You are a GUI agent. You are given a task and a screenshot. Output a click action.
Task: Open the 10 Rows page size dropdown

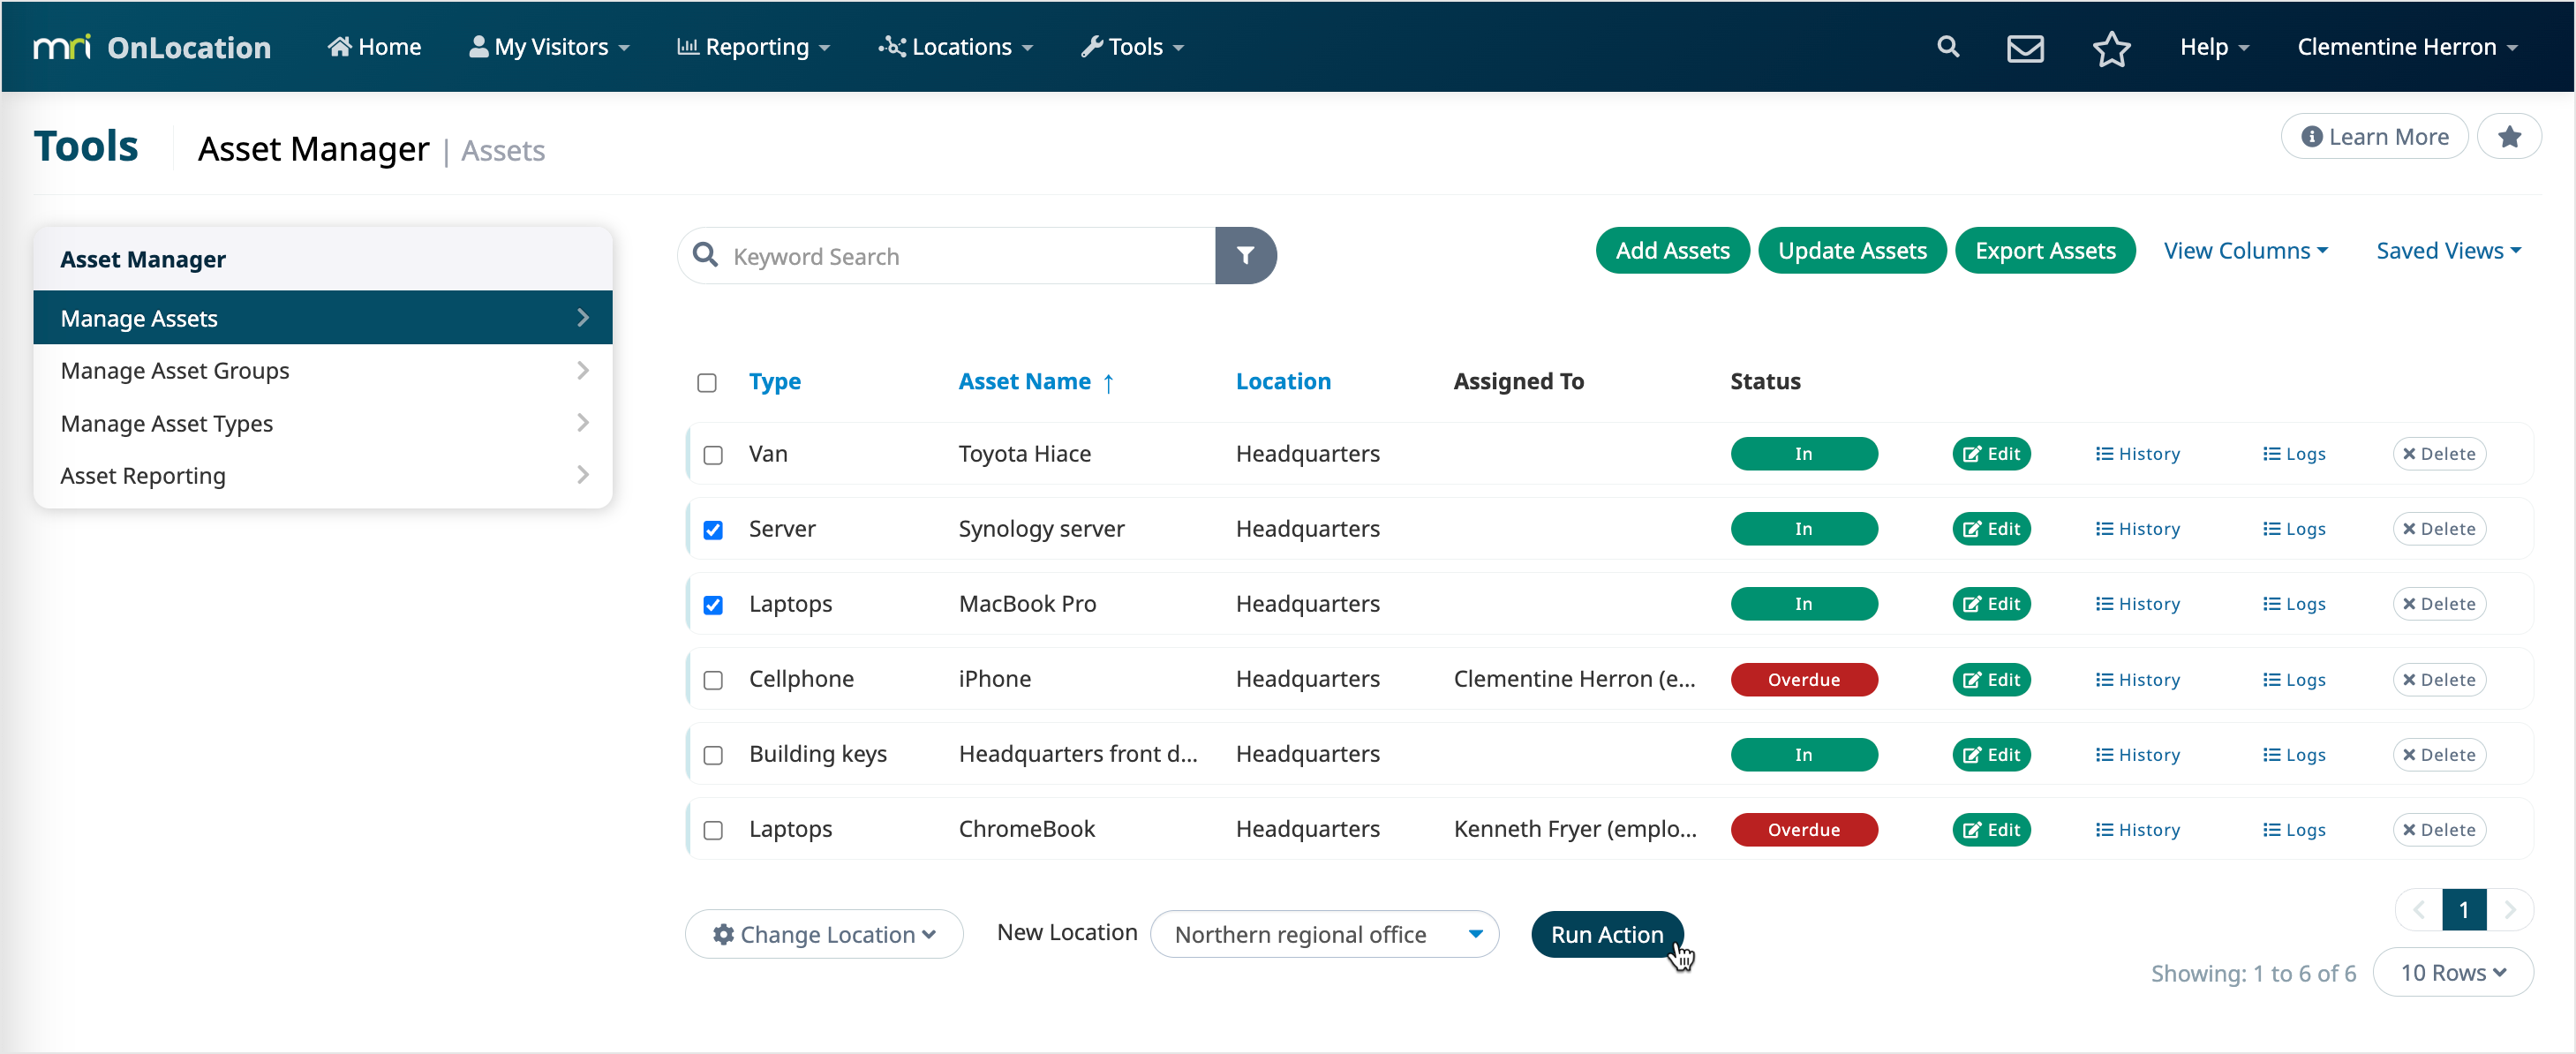tap(2452, 971)
